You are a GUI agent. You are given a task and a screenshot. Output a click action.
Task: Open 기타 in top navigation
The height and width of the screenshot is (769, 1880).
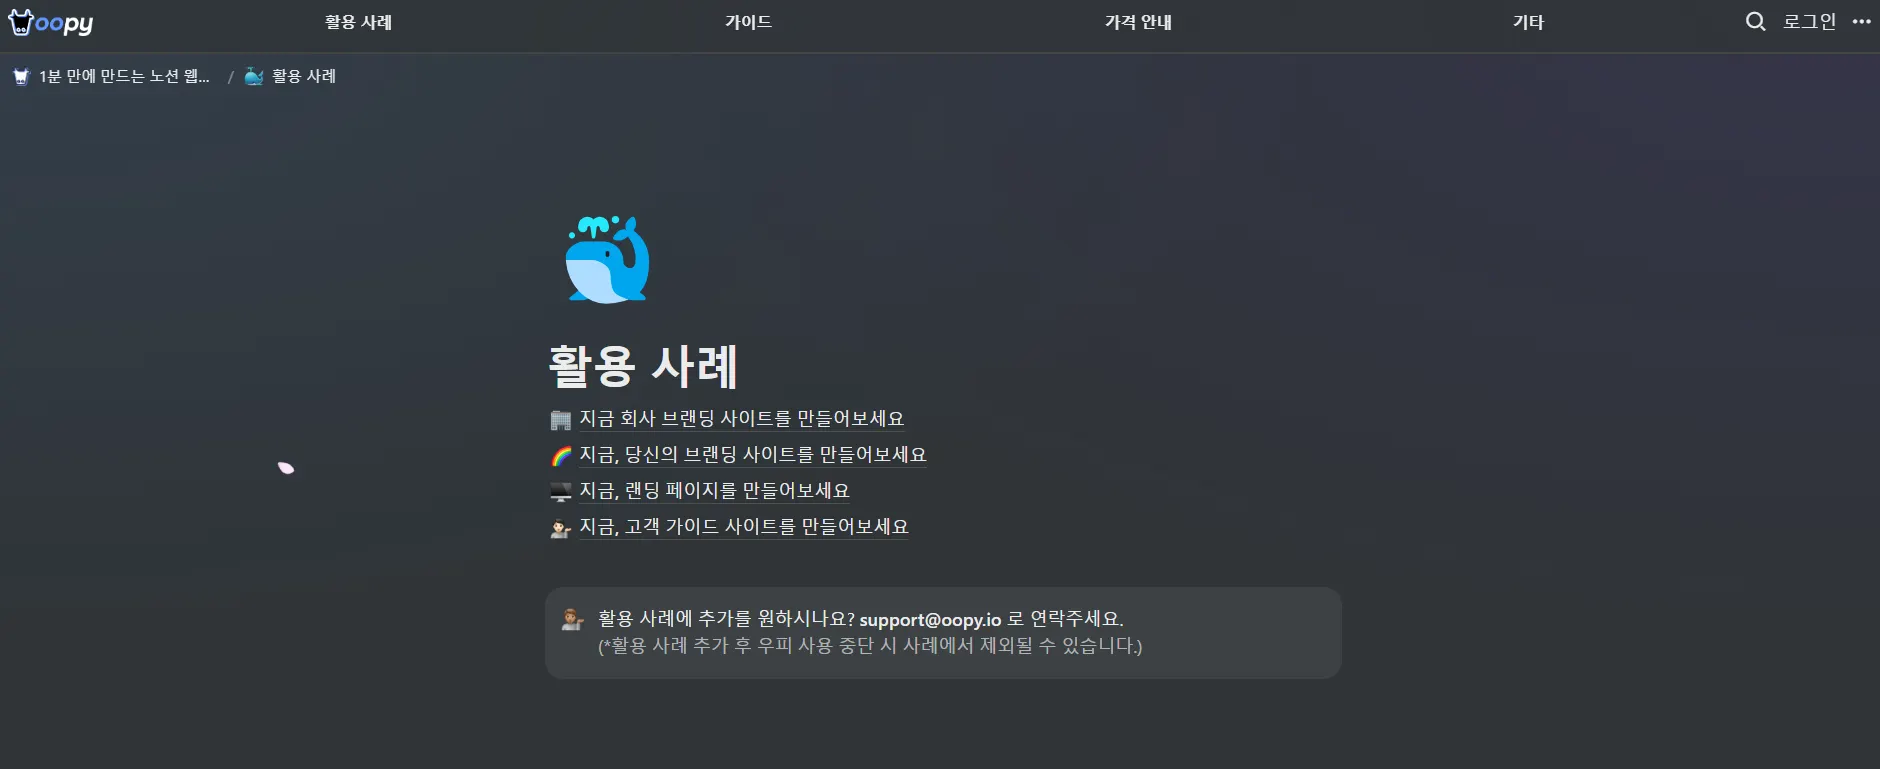[1528, 22]
